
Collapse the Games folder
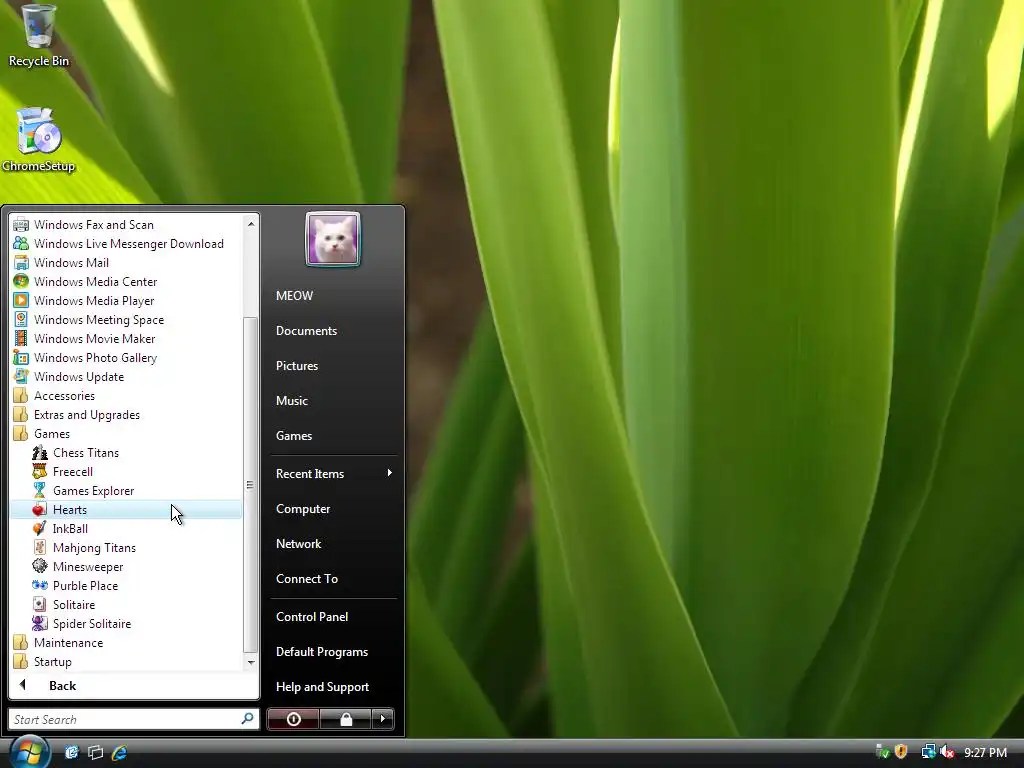point(42,434)
